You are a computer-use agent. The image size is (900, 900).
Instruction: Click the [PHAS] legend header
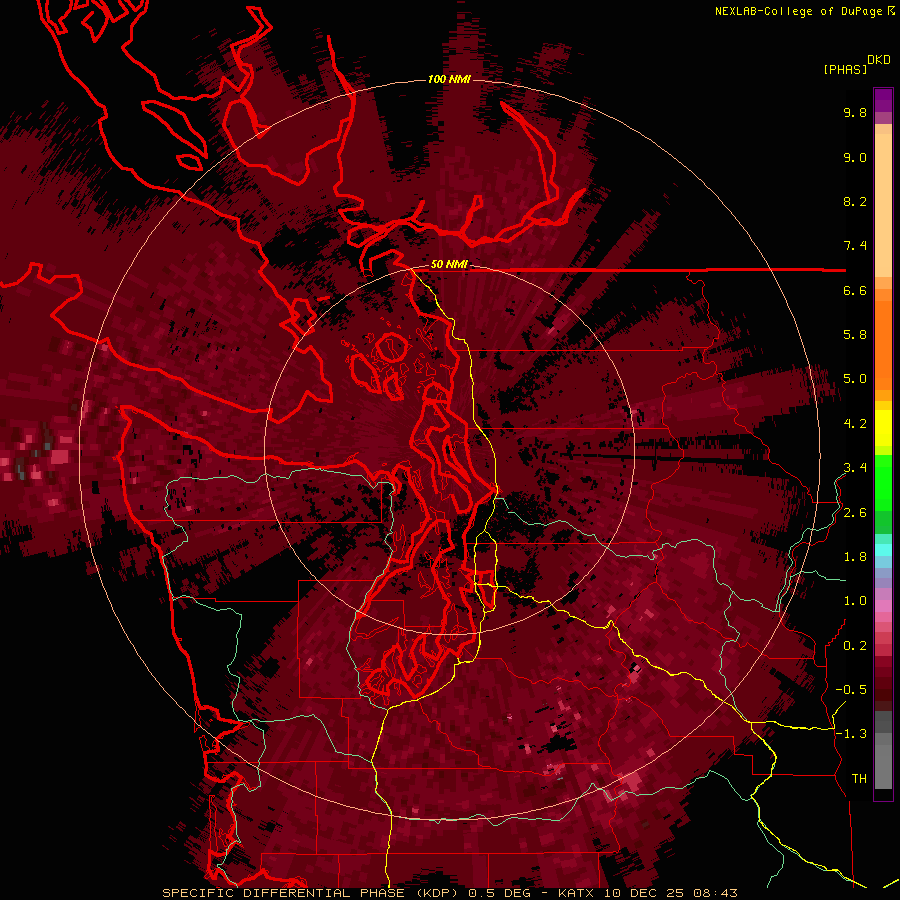point(845,70)
